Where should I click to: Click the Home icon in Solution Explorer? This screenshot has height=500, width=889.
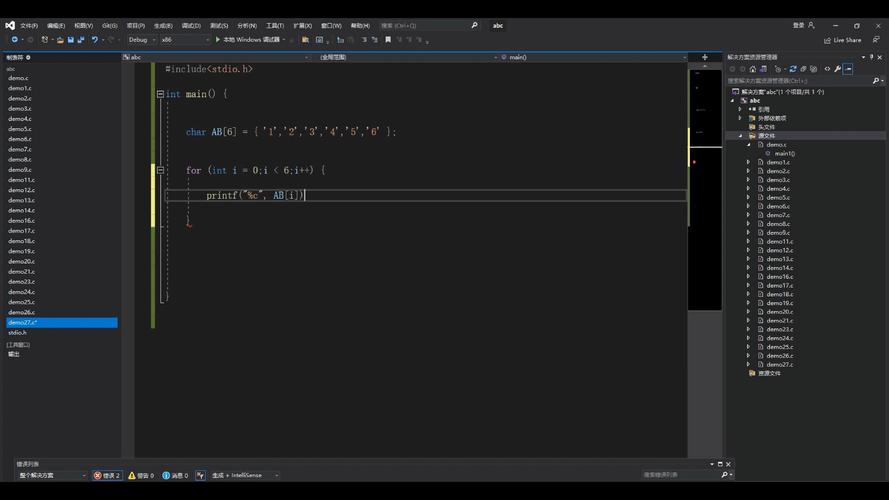pyautogui.click(x=752, y=69)
